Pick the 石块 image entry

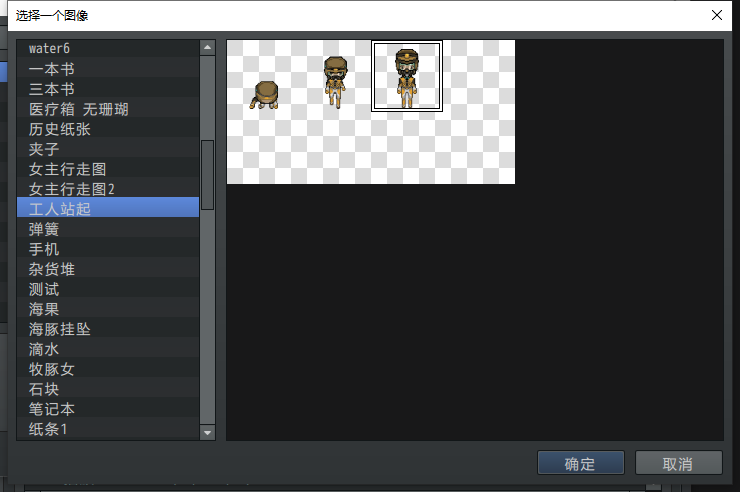(x=108, y=389)
